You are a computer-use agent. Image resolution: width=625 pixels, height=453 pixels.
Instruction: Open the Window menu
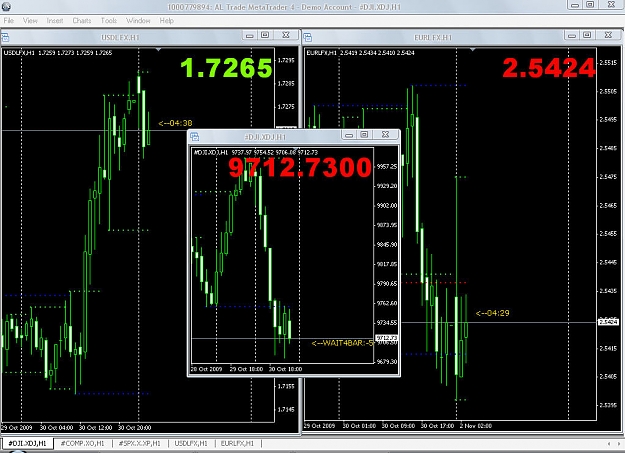pyautogui.click(x=138, y=20)
